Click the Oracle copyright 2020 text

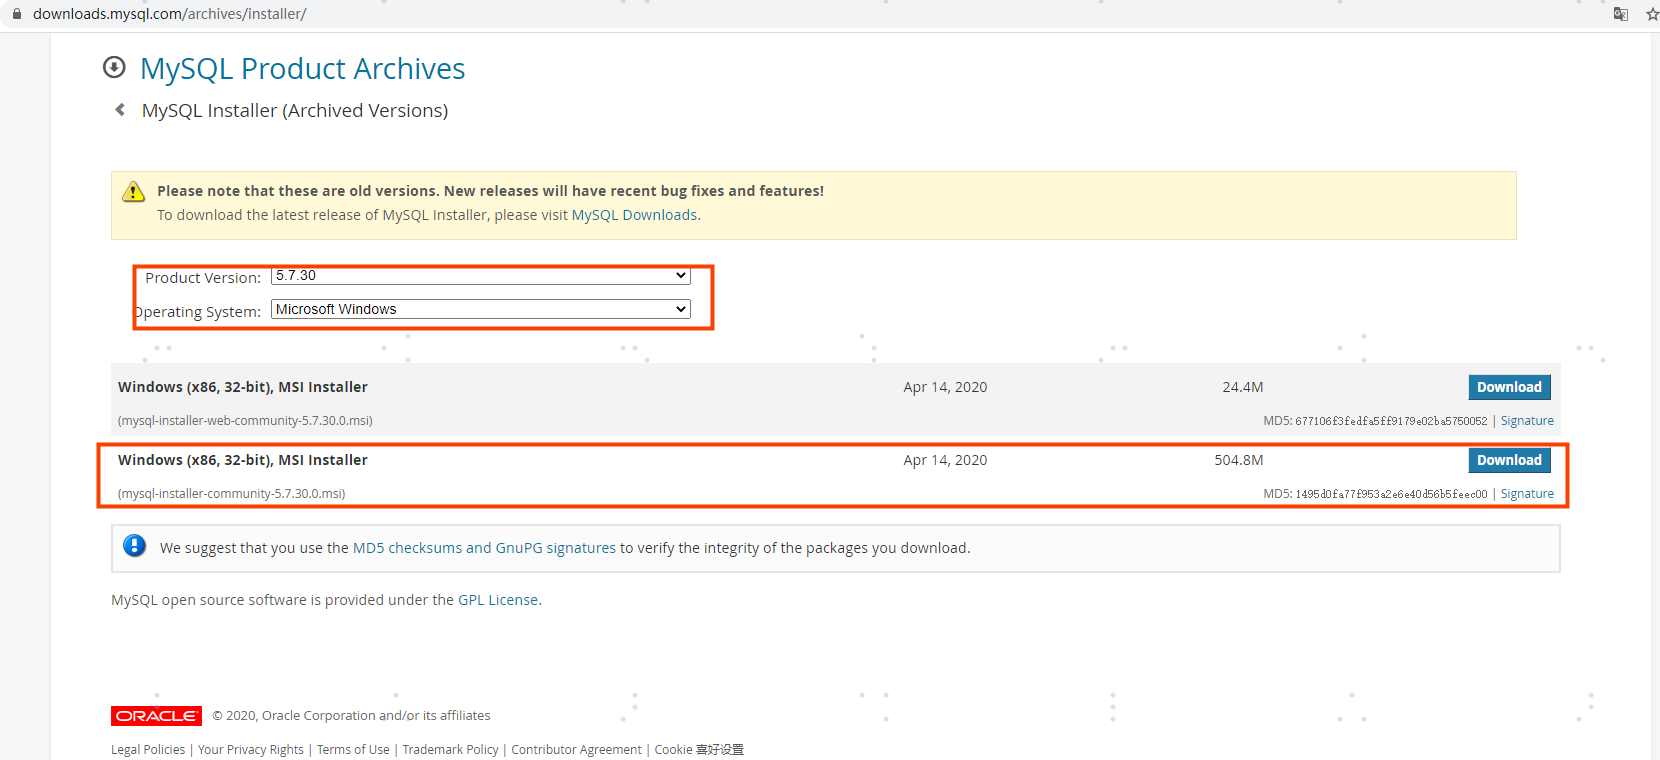point(351,716)
